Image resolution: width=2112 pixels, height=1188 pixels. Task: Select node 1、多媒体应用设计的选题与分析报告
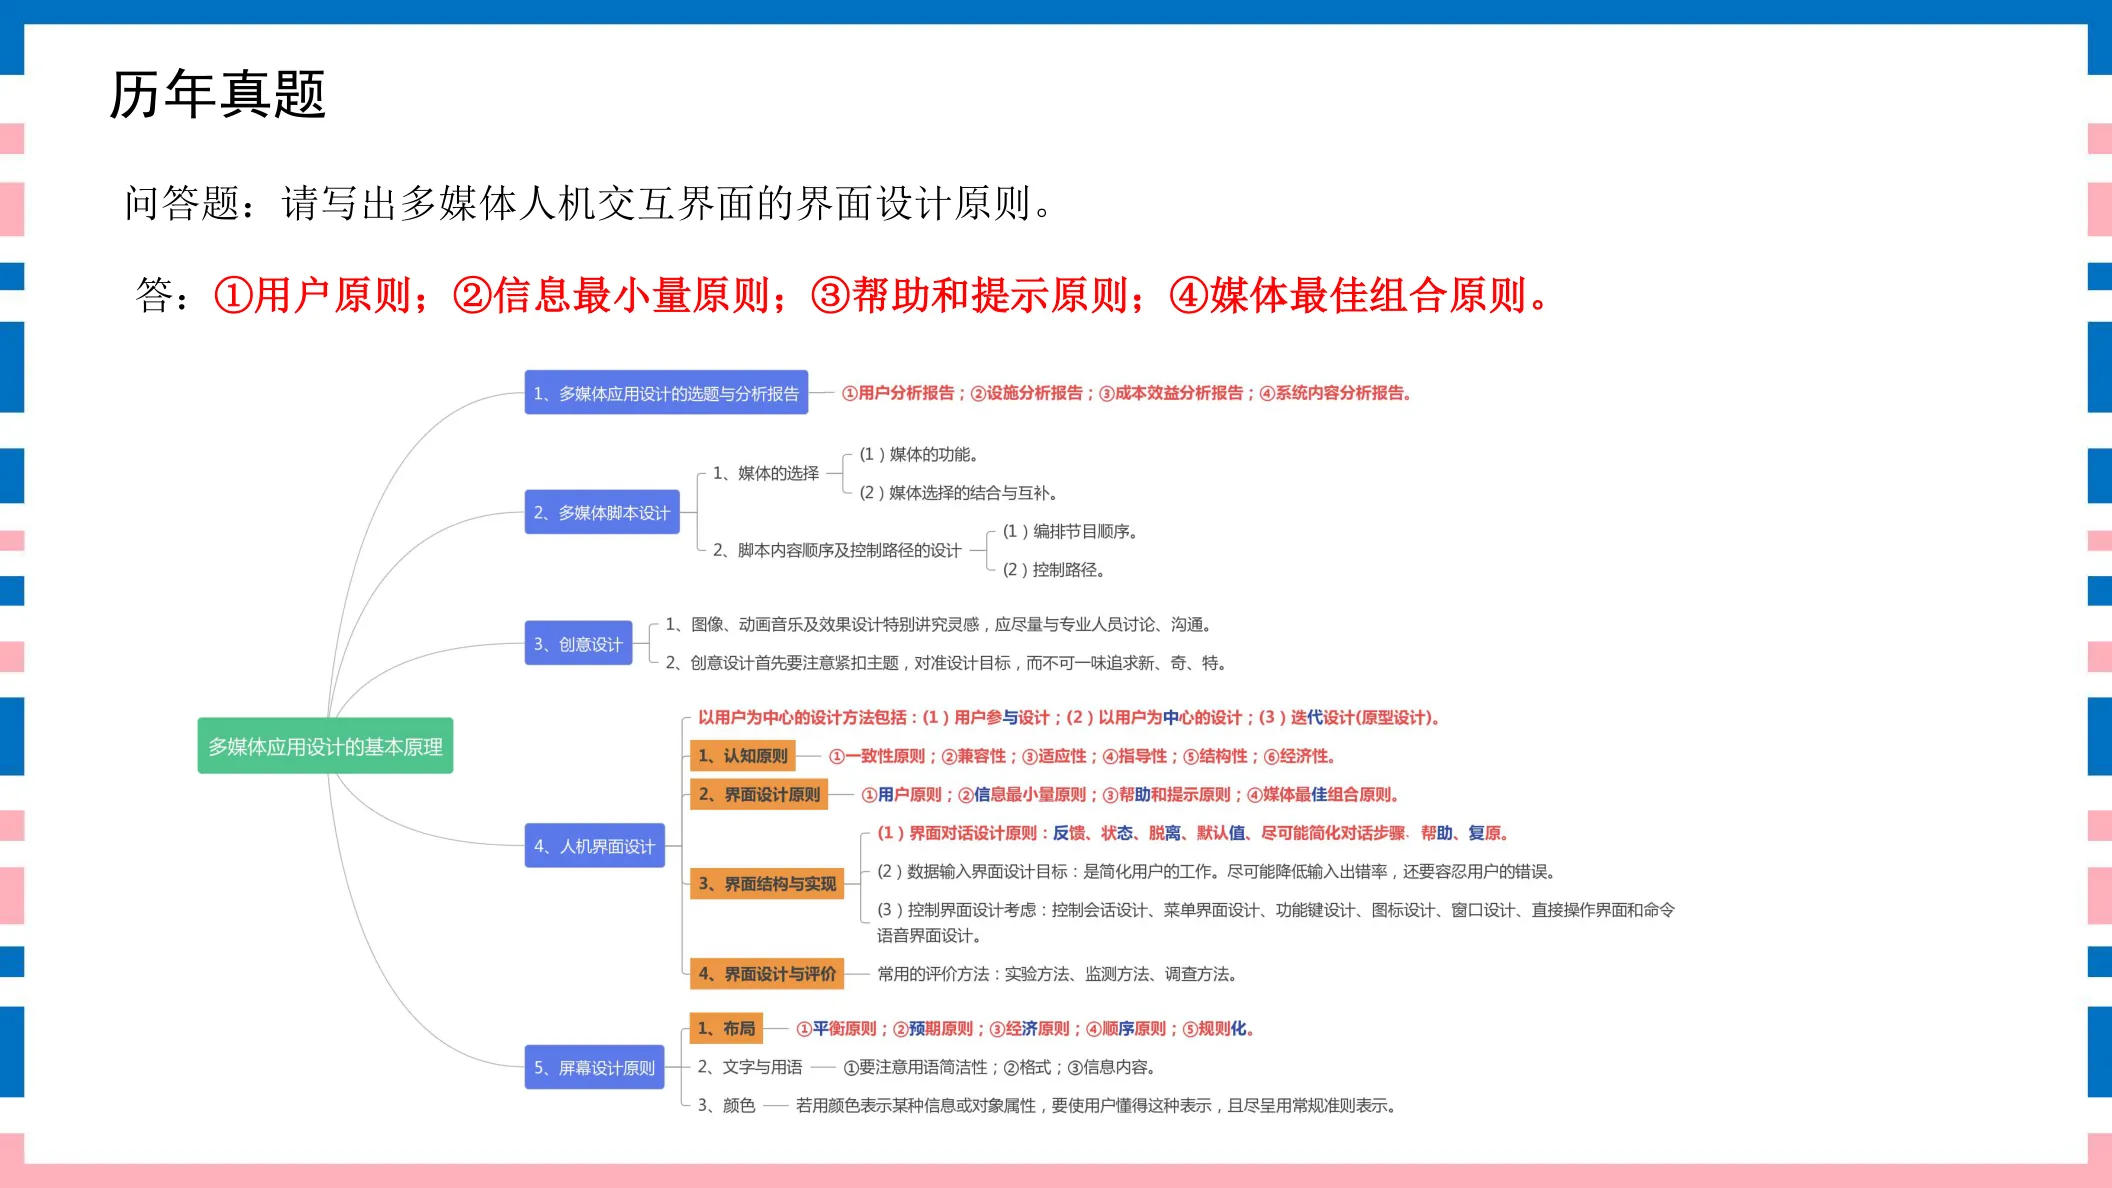tap(666, 393)
